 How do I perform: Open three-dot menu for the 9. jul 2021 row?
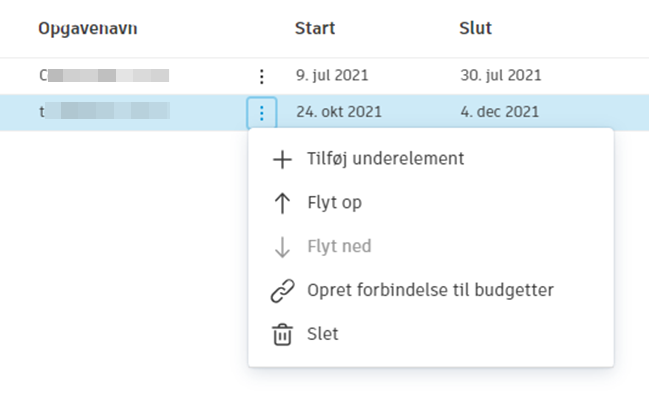(x=261, y=76)
